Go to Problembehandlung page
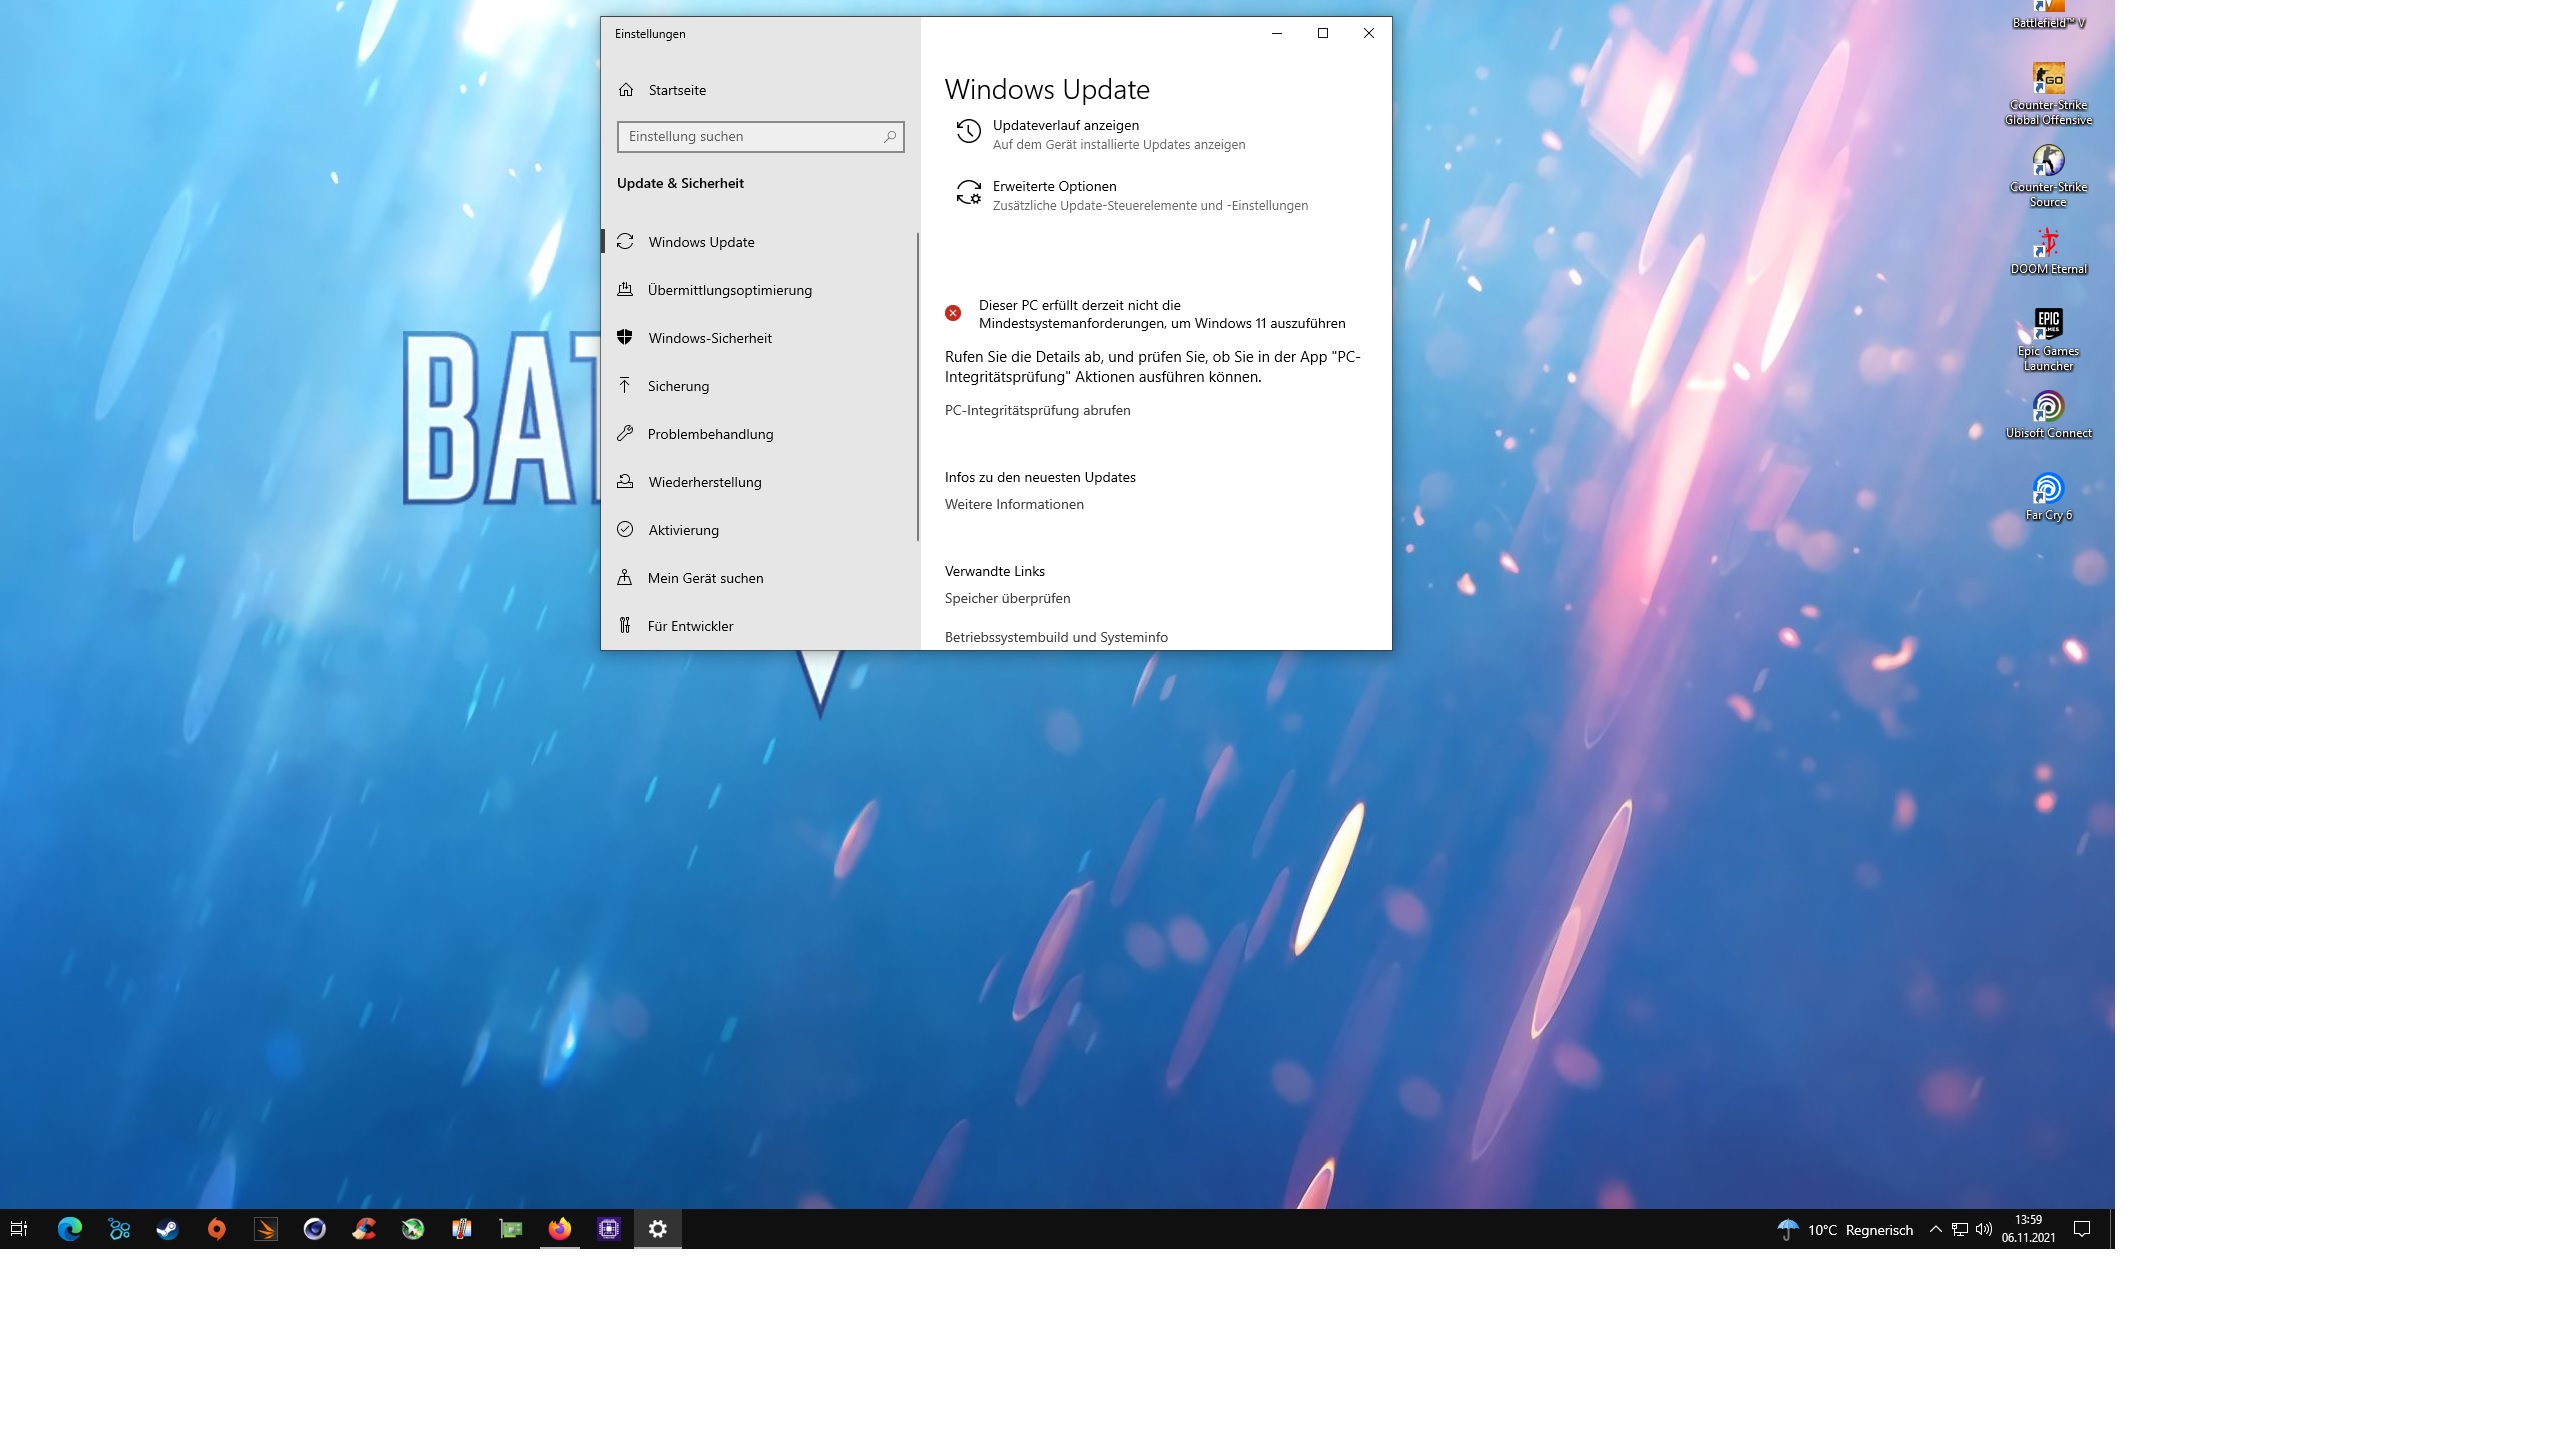Screen dimensions: 2560x1440 point(710,434)
